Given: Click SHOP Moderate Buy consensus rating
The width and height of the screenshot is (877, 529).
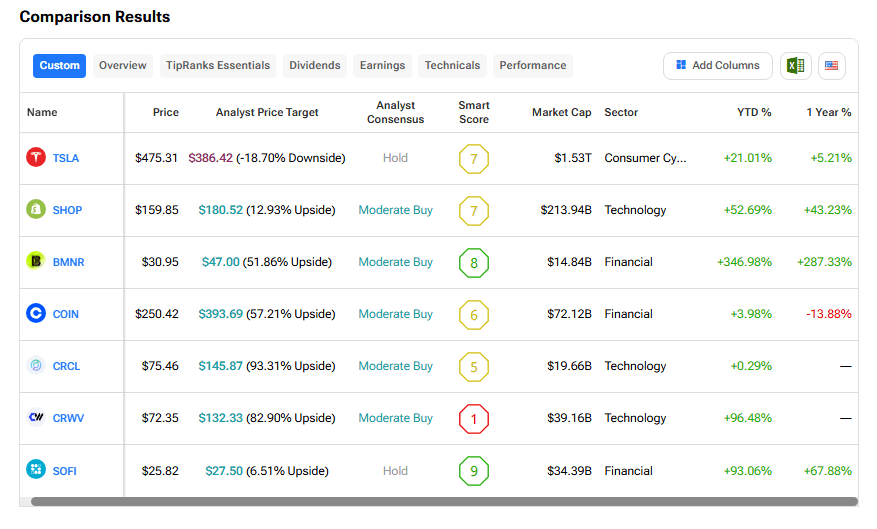Looking at the screenshot, I should click(395, 210).
